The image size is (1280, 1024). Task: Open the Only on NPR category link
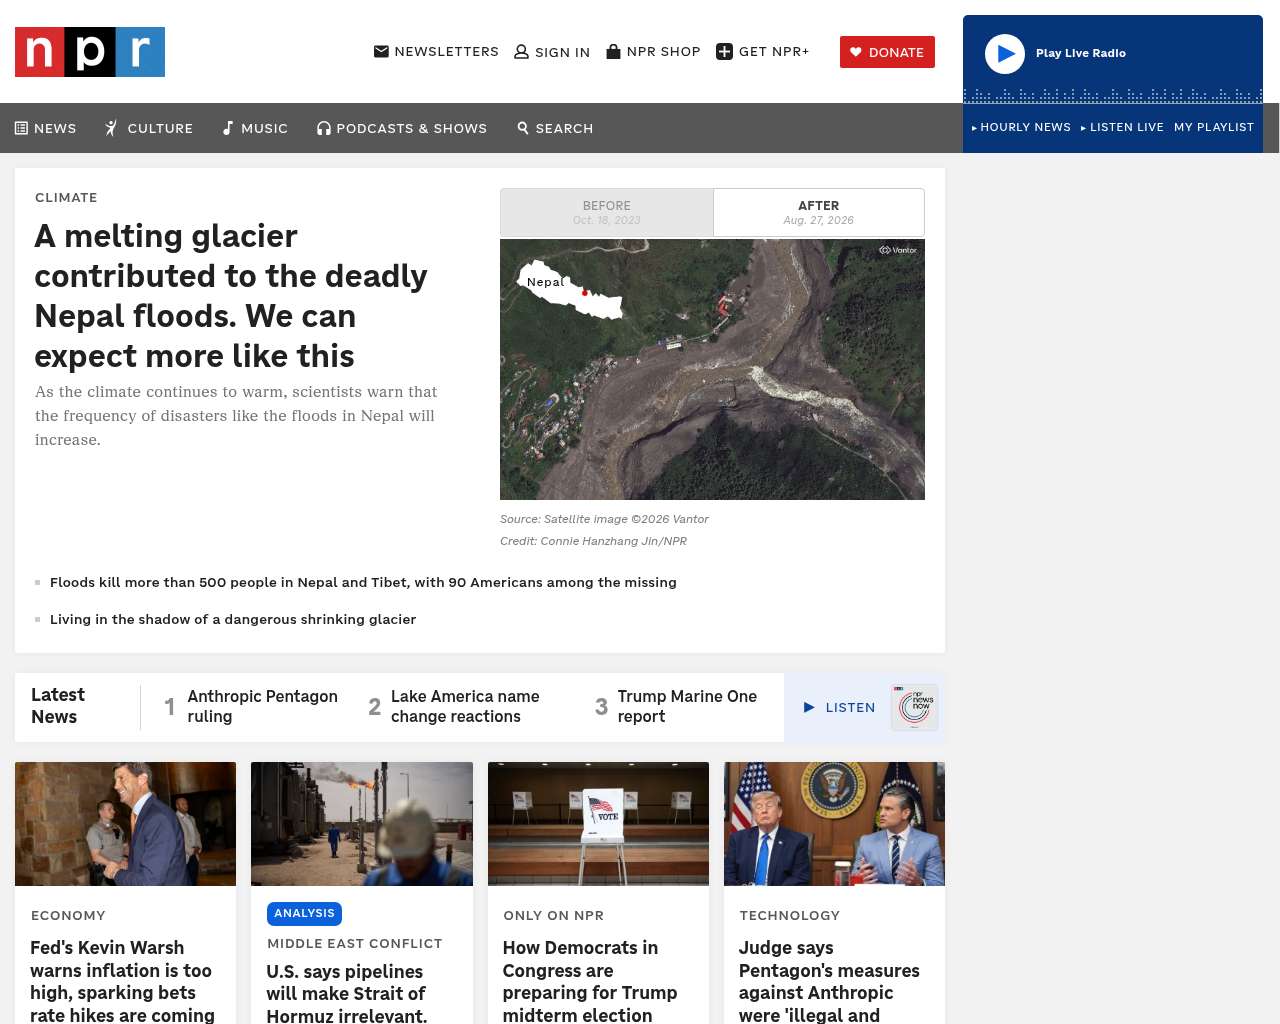coord(554,915)
